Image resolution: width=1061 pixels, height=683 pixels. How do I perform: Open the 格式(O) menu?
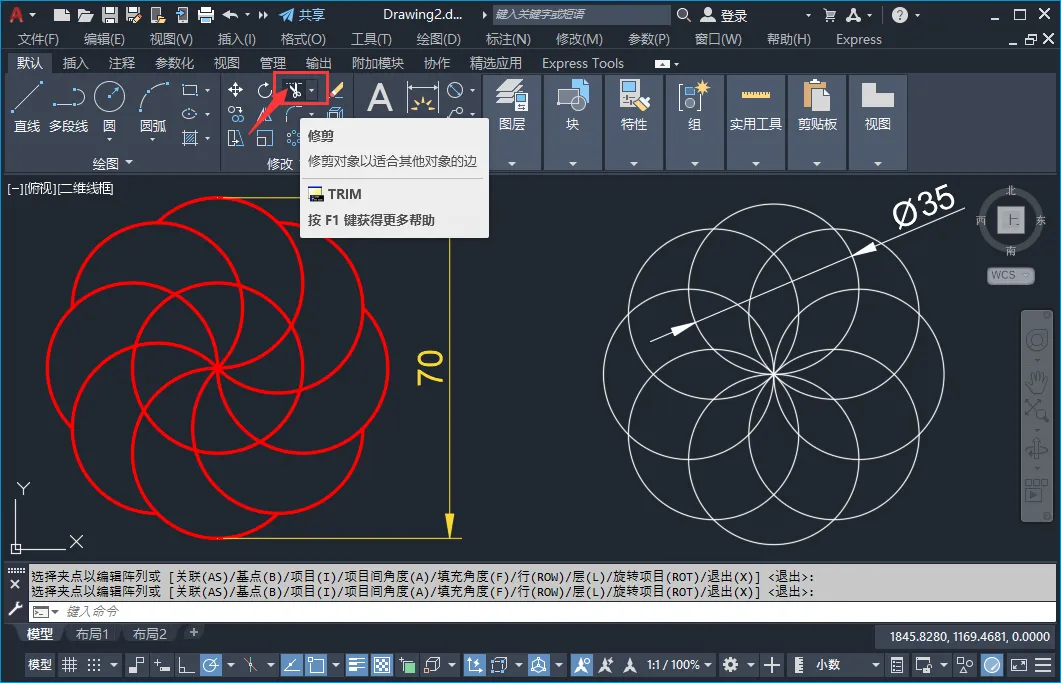(303, 39)
